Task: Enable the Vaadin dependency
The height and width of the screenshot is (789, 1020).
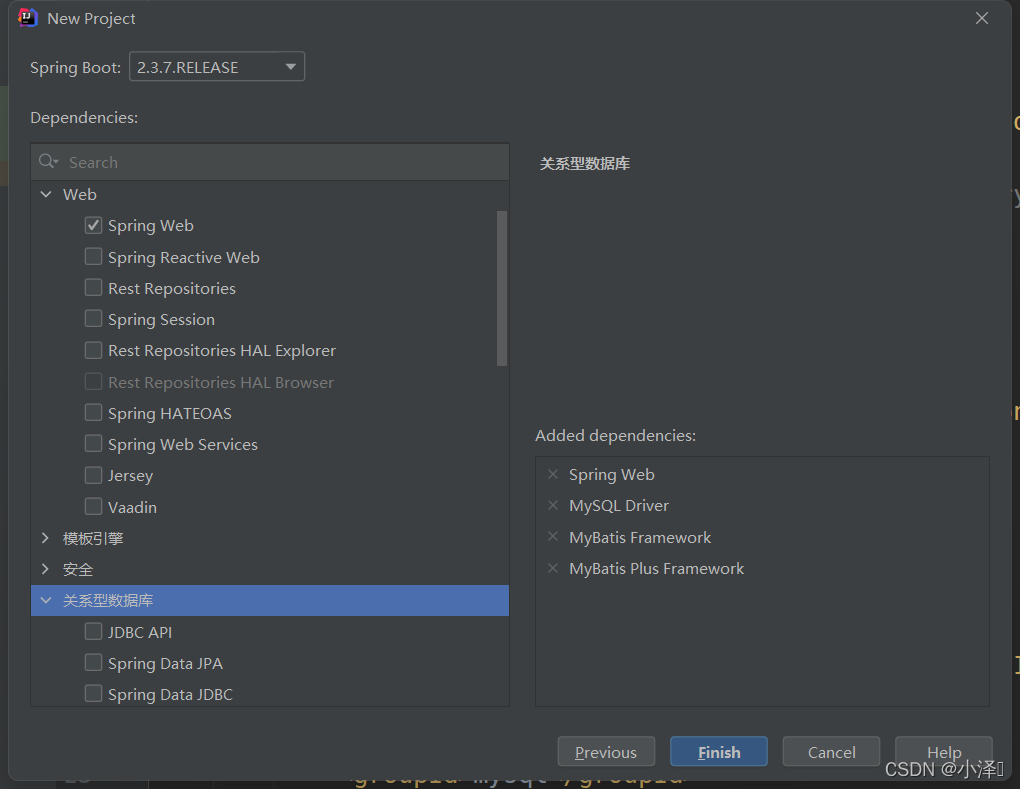Action: point(93,506)
